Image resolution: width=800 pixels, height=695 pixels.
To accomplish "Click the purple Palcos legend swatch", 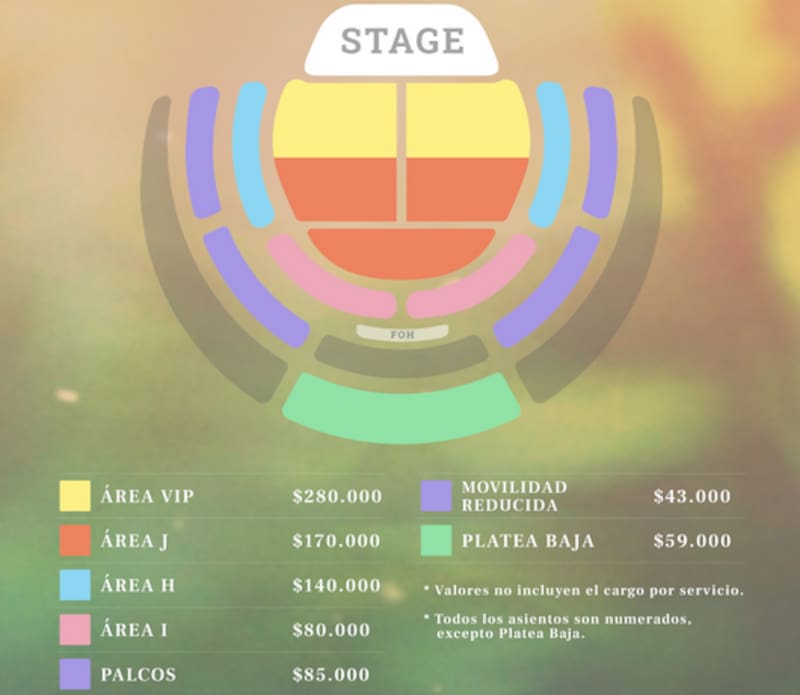I will click(75, 674).
